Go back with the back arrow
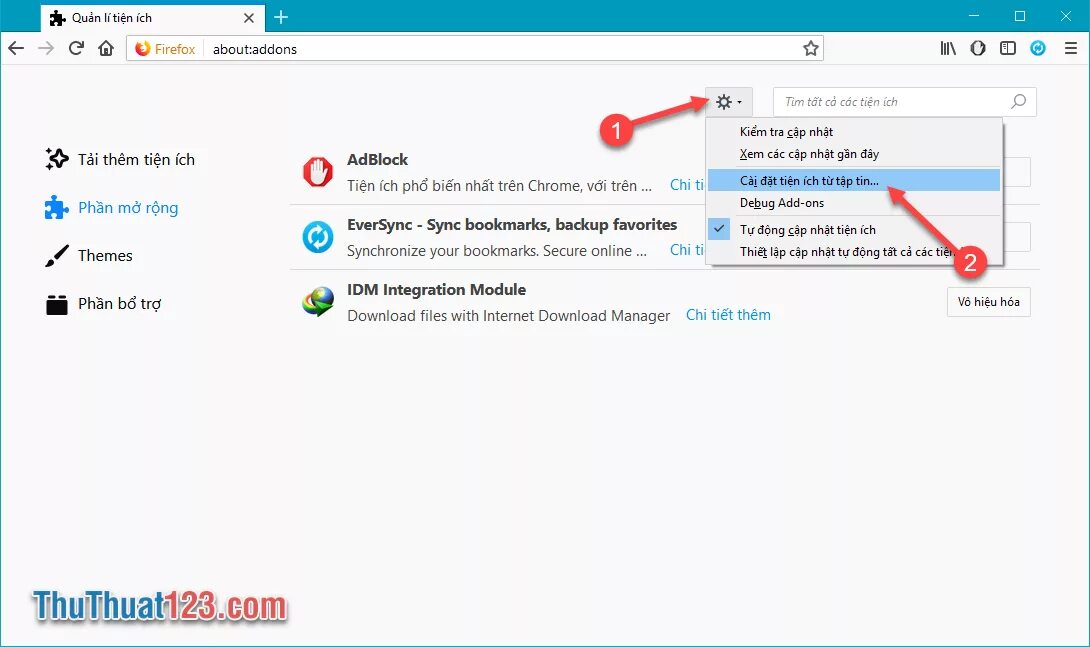Screen dimensions: 1090x647 [16, 49]
